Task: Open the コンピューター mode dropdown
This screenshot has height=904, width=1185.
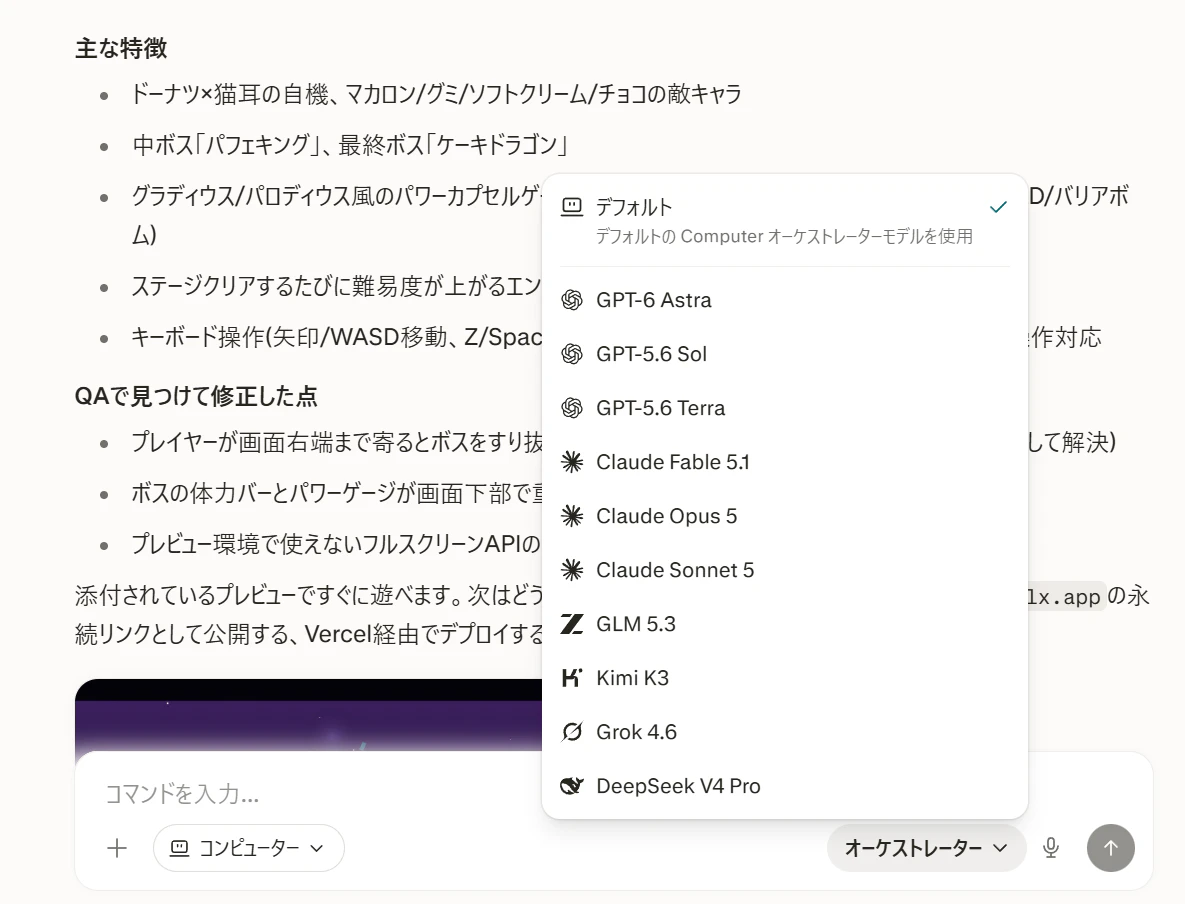Action: click(249, 848)
